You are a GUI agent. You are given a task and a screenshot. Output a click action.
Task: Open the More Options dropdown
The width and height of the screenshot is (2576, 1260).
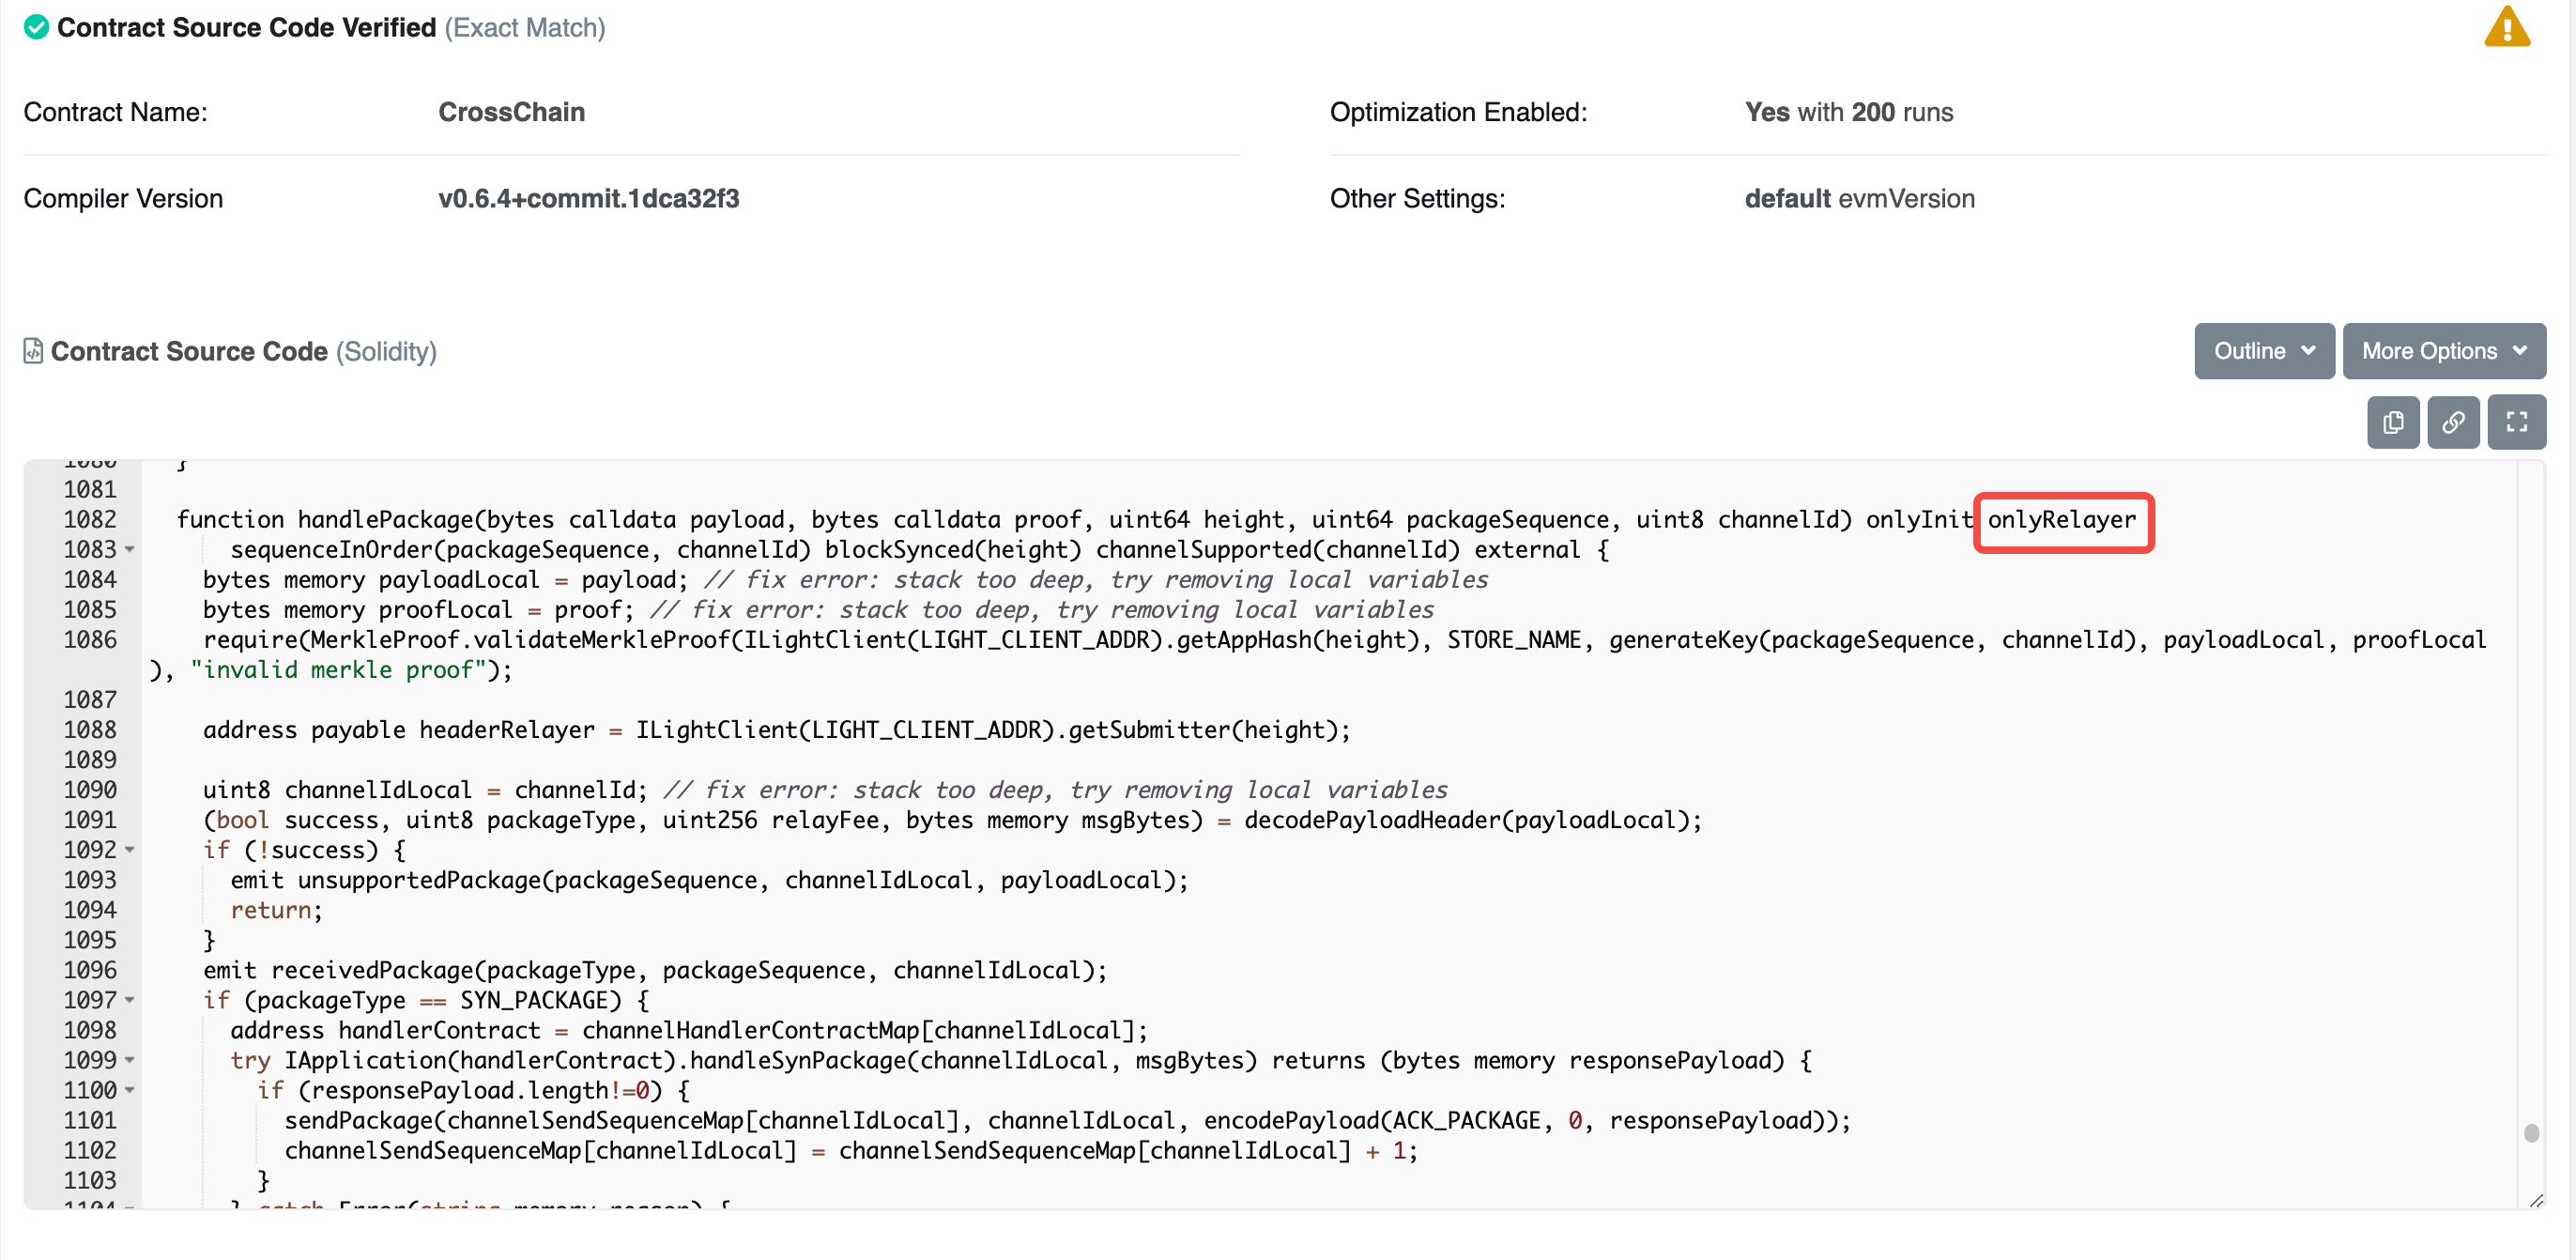point(2443,351)
